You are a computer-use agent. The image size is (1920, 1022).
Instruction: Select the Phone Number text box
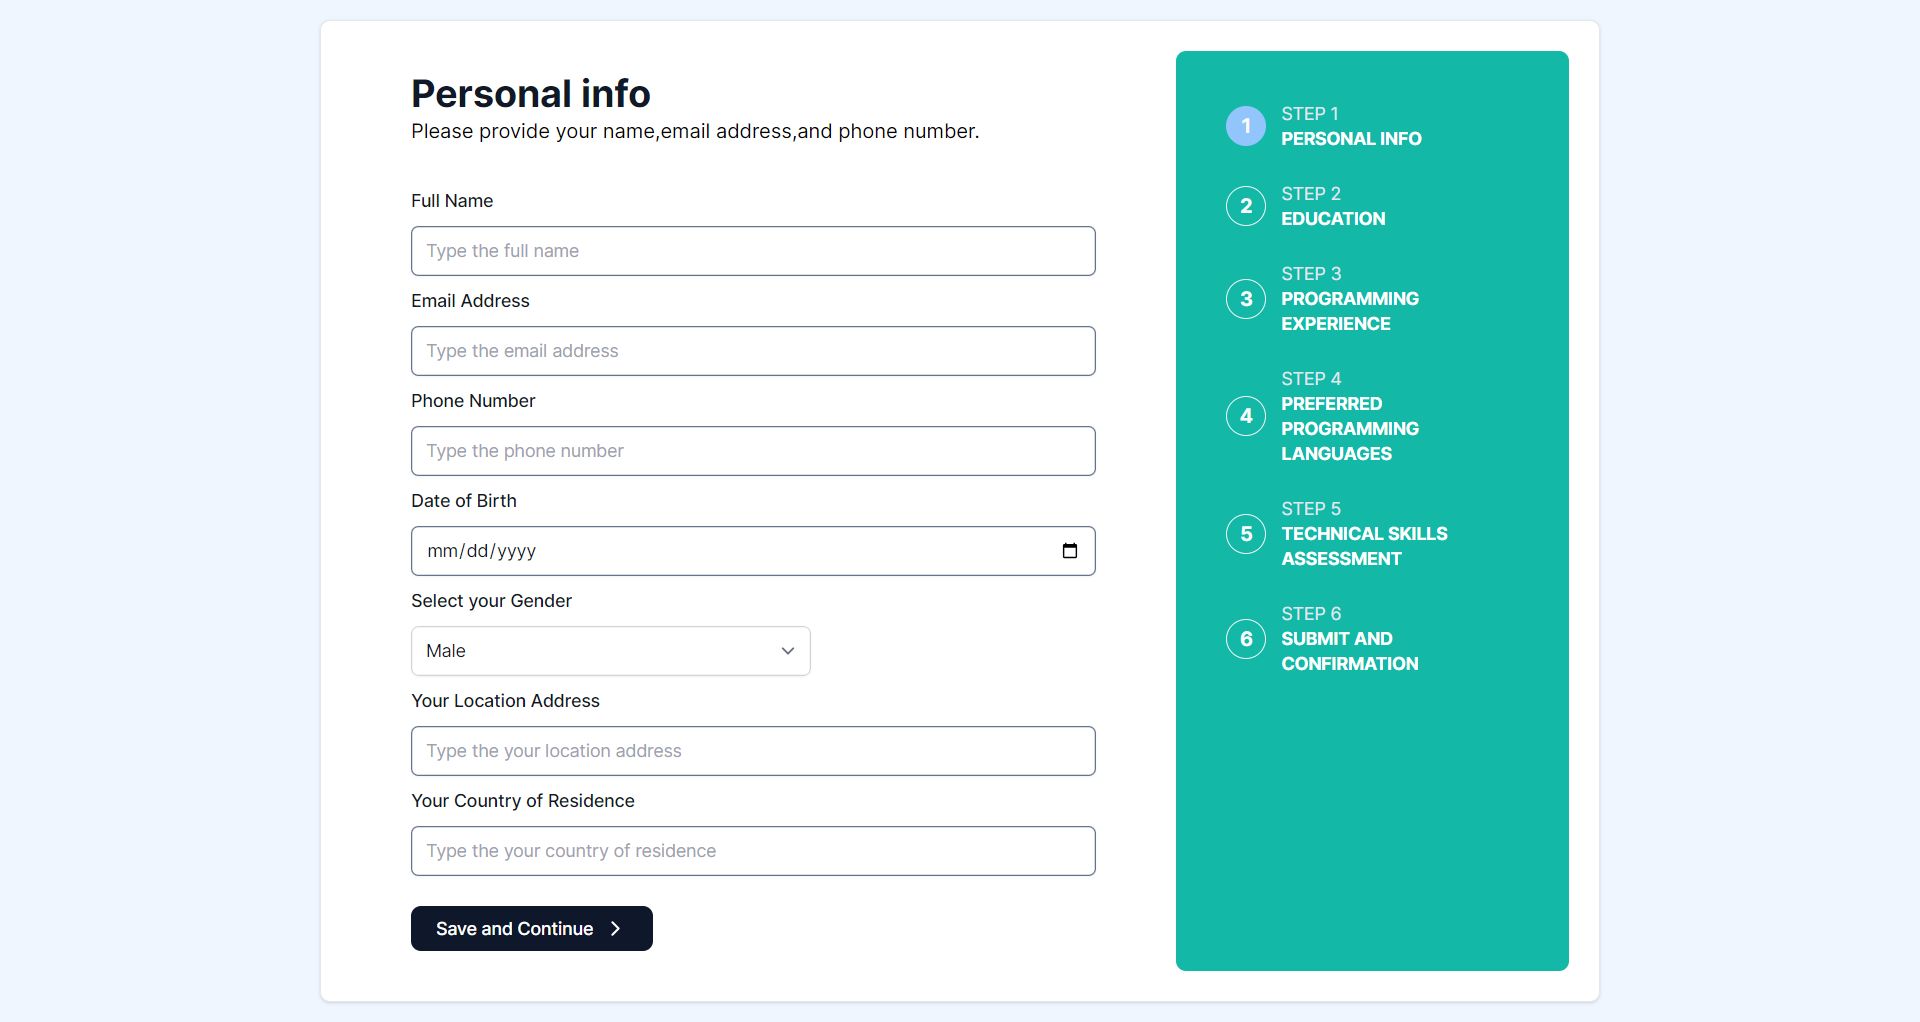[x=752, y=451]
